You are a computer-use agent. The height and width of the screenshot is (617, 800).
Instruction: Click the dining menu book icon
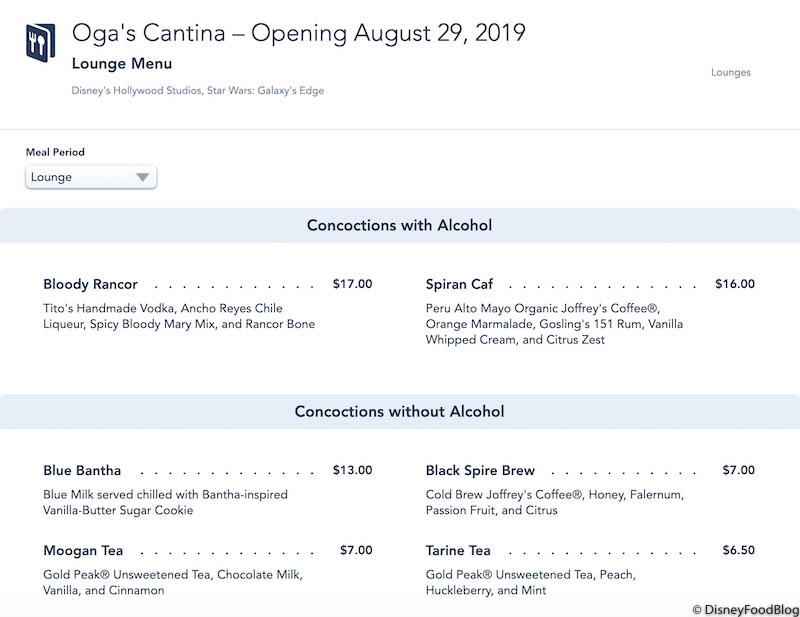(41, 42)
